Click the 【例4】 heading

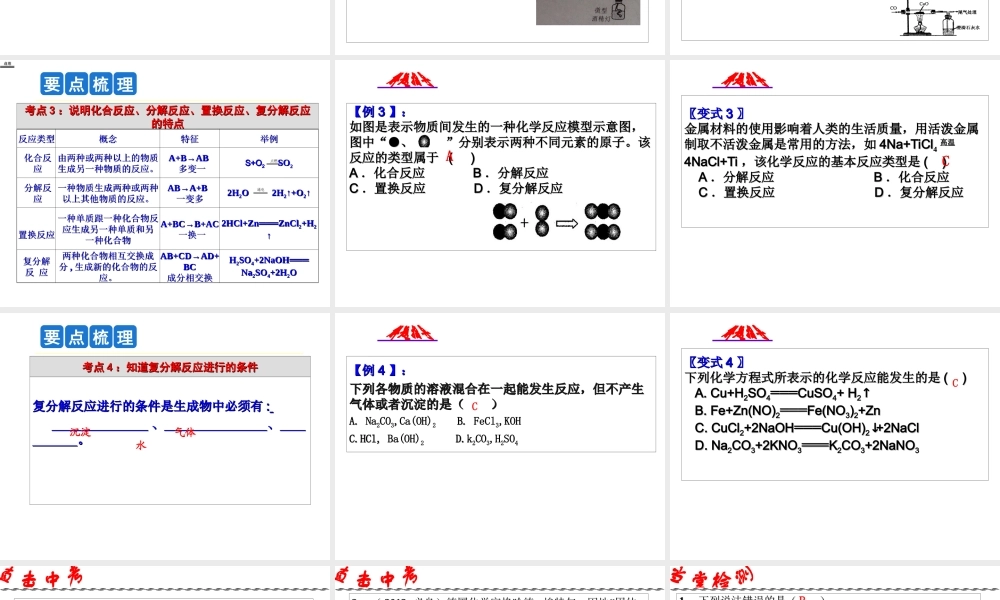point(378,370)
